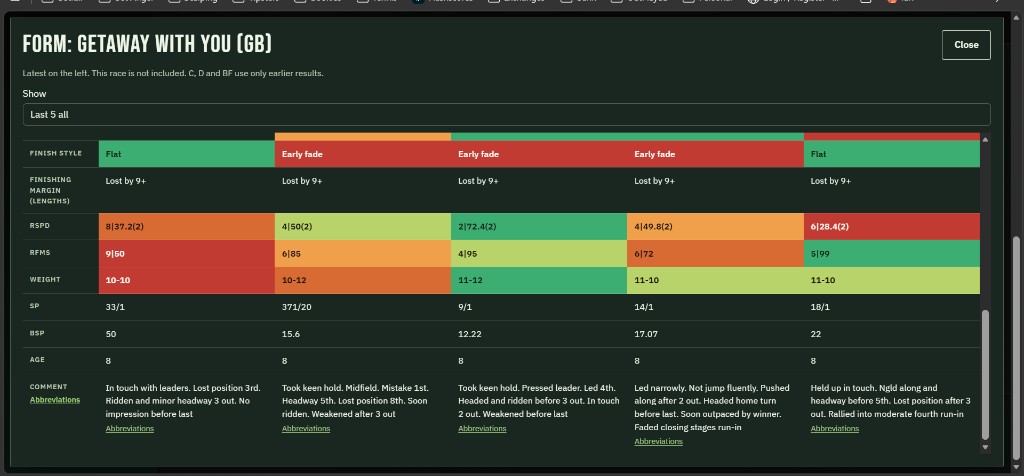Screen dimensions: 1024x476
Task: Click the page's outer vertical scrollbar thumb
Action: [x=1018, y=348]
